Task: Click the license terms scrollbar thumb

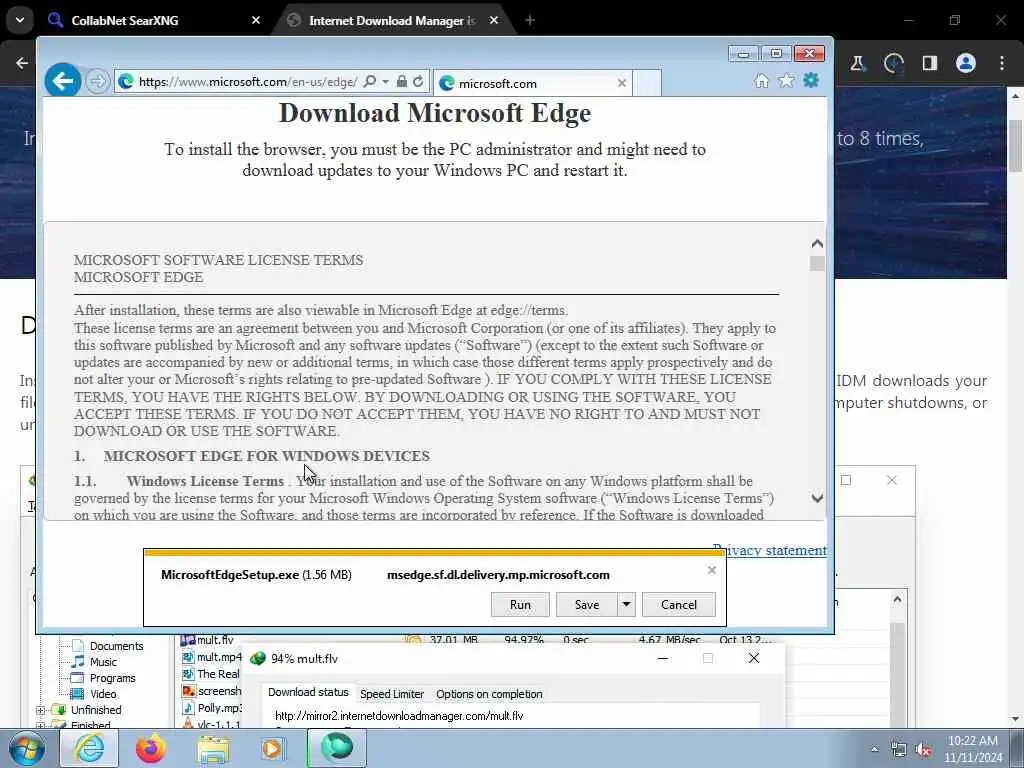Action: (816, 263)
